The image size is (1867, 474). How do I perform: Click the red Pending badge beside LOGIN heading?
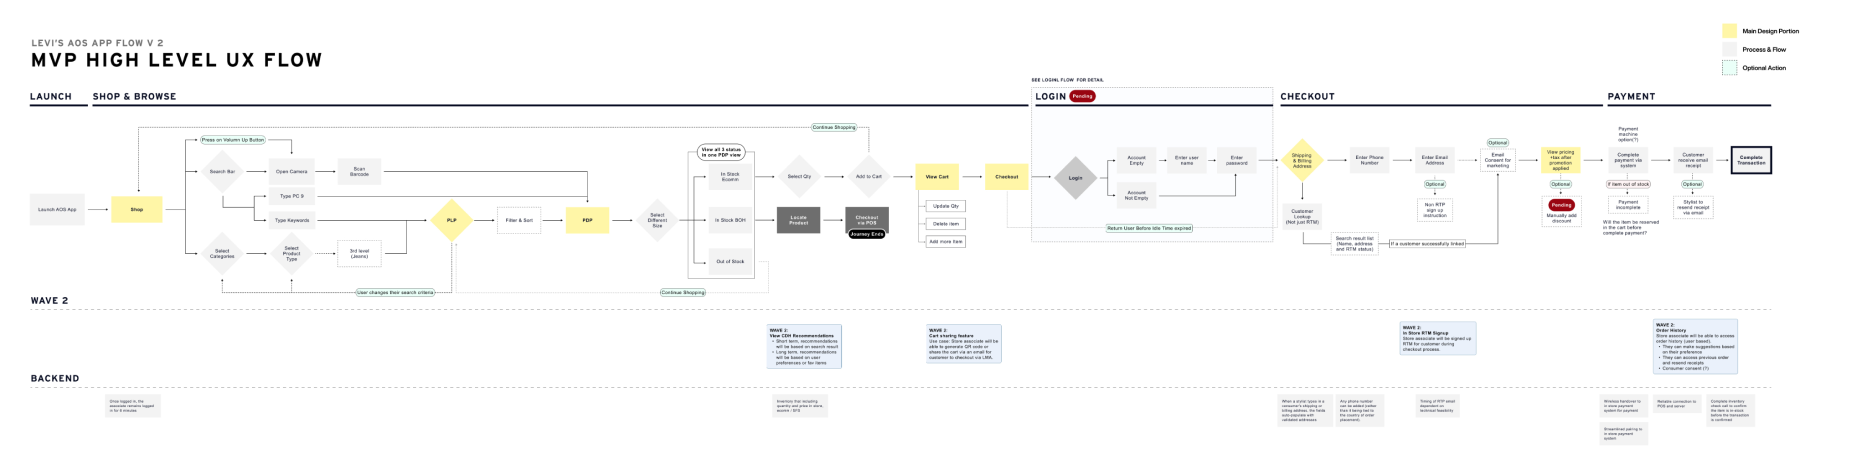[x=1083, y=96]
